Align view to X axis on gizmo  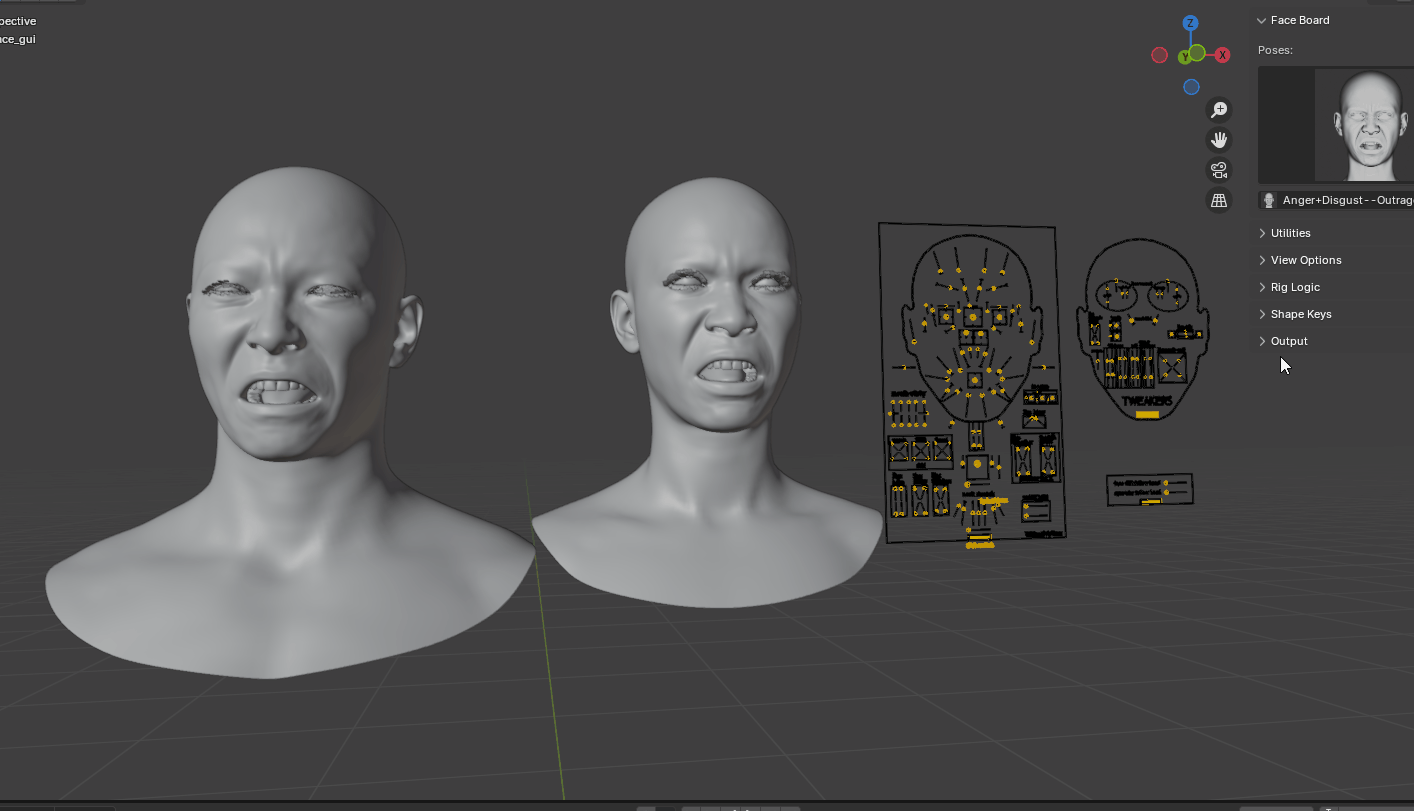click(x=1222, y=56)
